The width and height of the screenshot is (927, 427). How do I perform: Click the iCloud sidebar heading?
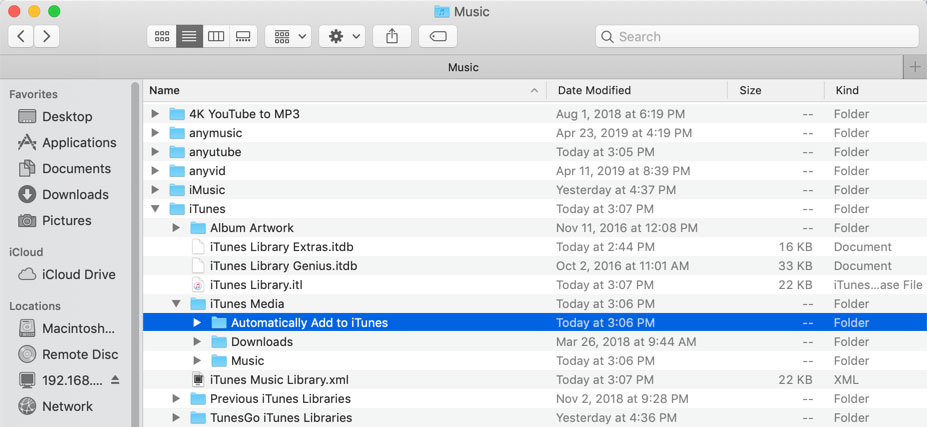tap(25, 252)
